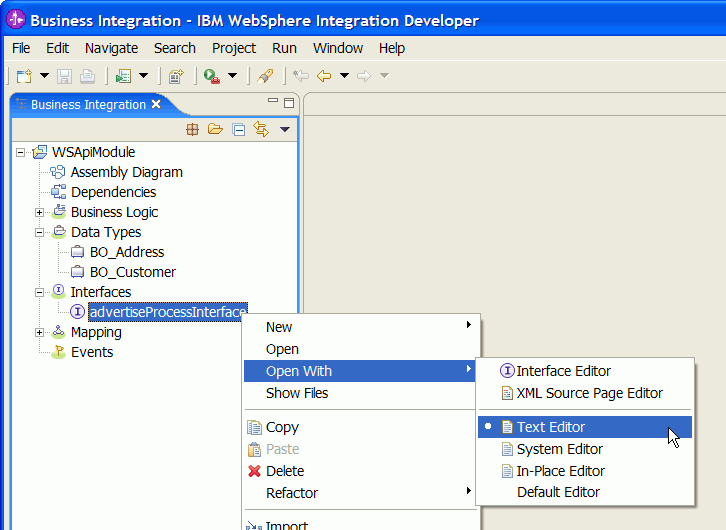The height and width of the screenshot is (530, 726).
Task: Open the New wizard dropdown arrow
Action: click(44, 75)
